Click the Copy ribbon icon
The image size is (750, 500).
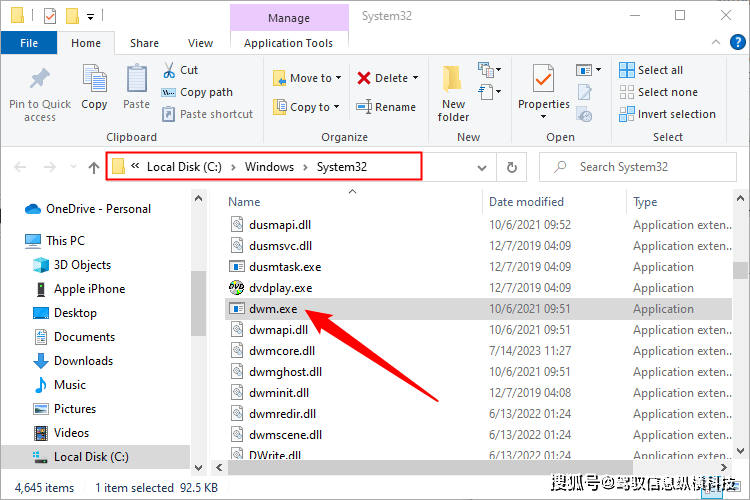pos(94,78)
